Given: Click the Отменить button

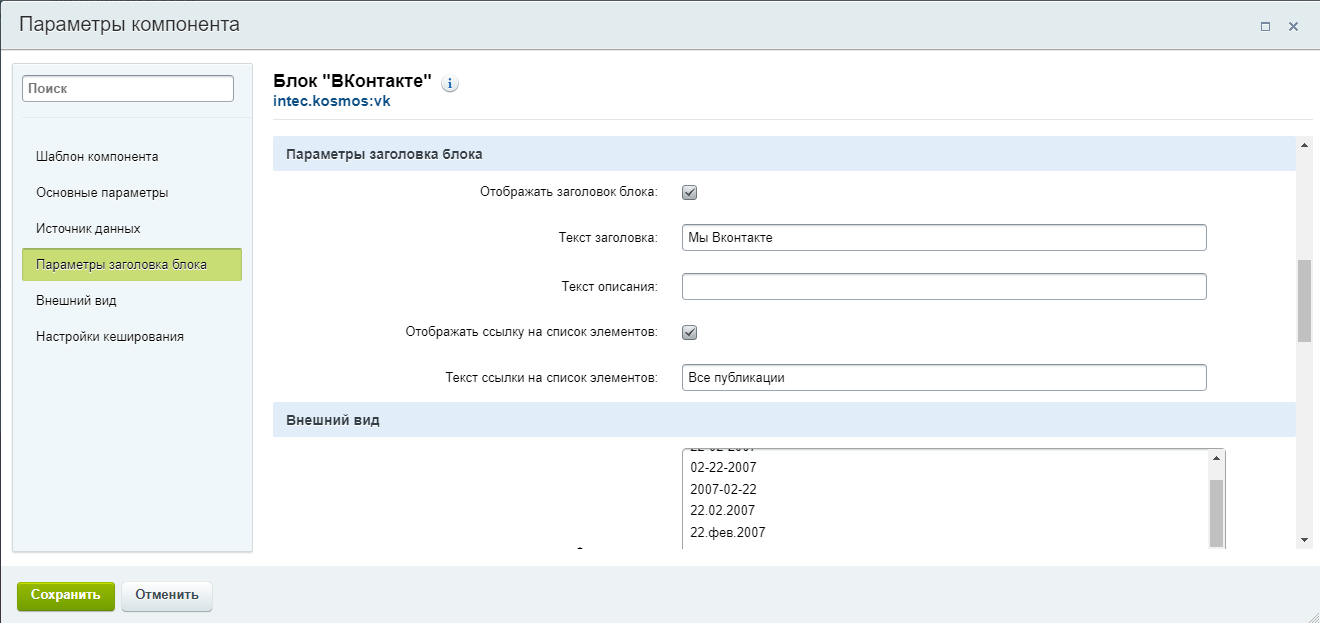Looking at the screenshot, I should coord(167,595).
